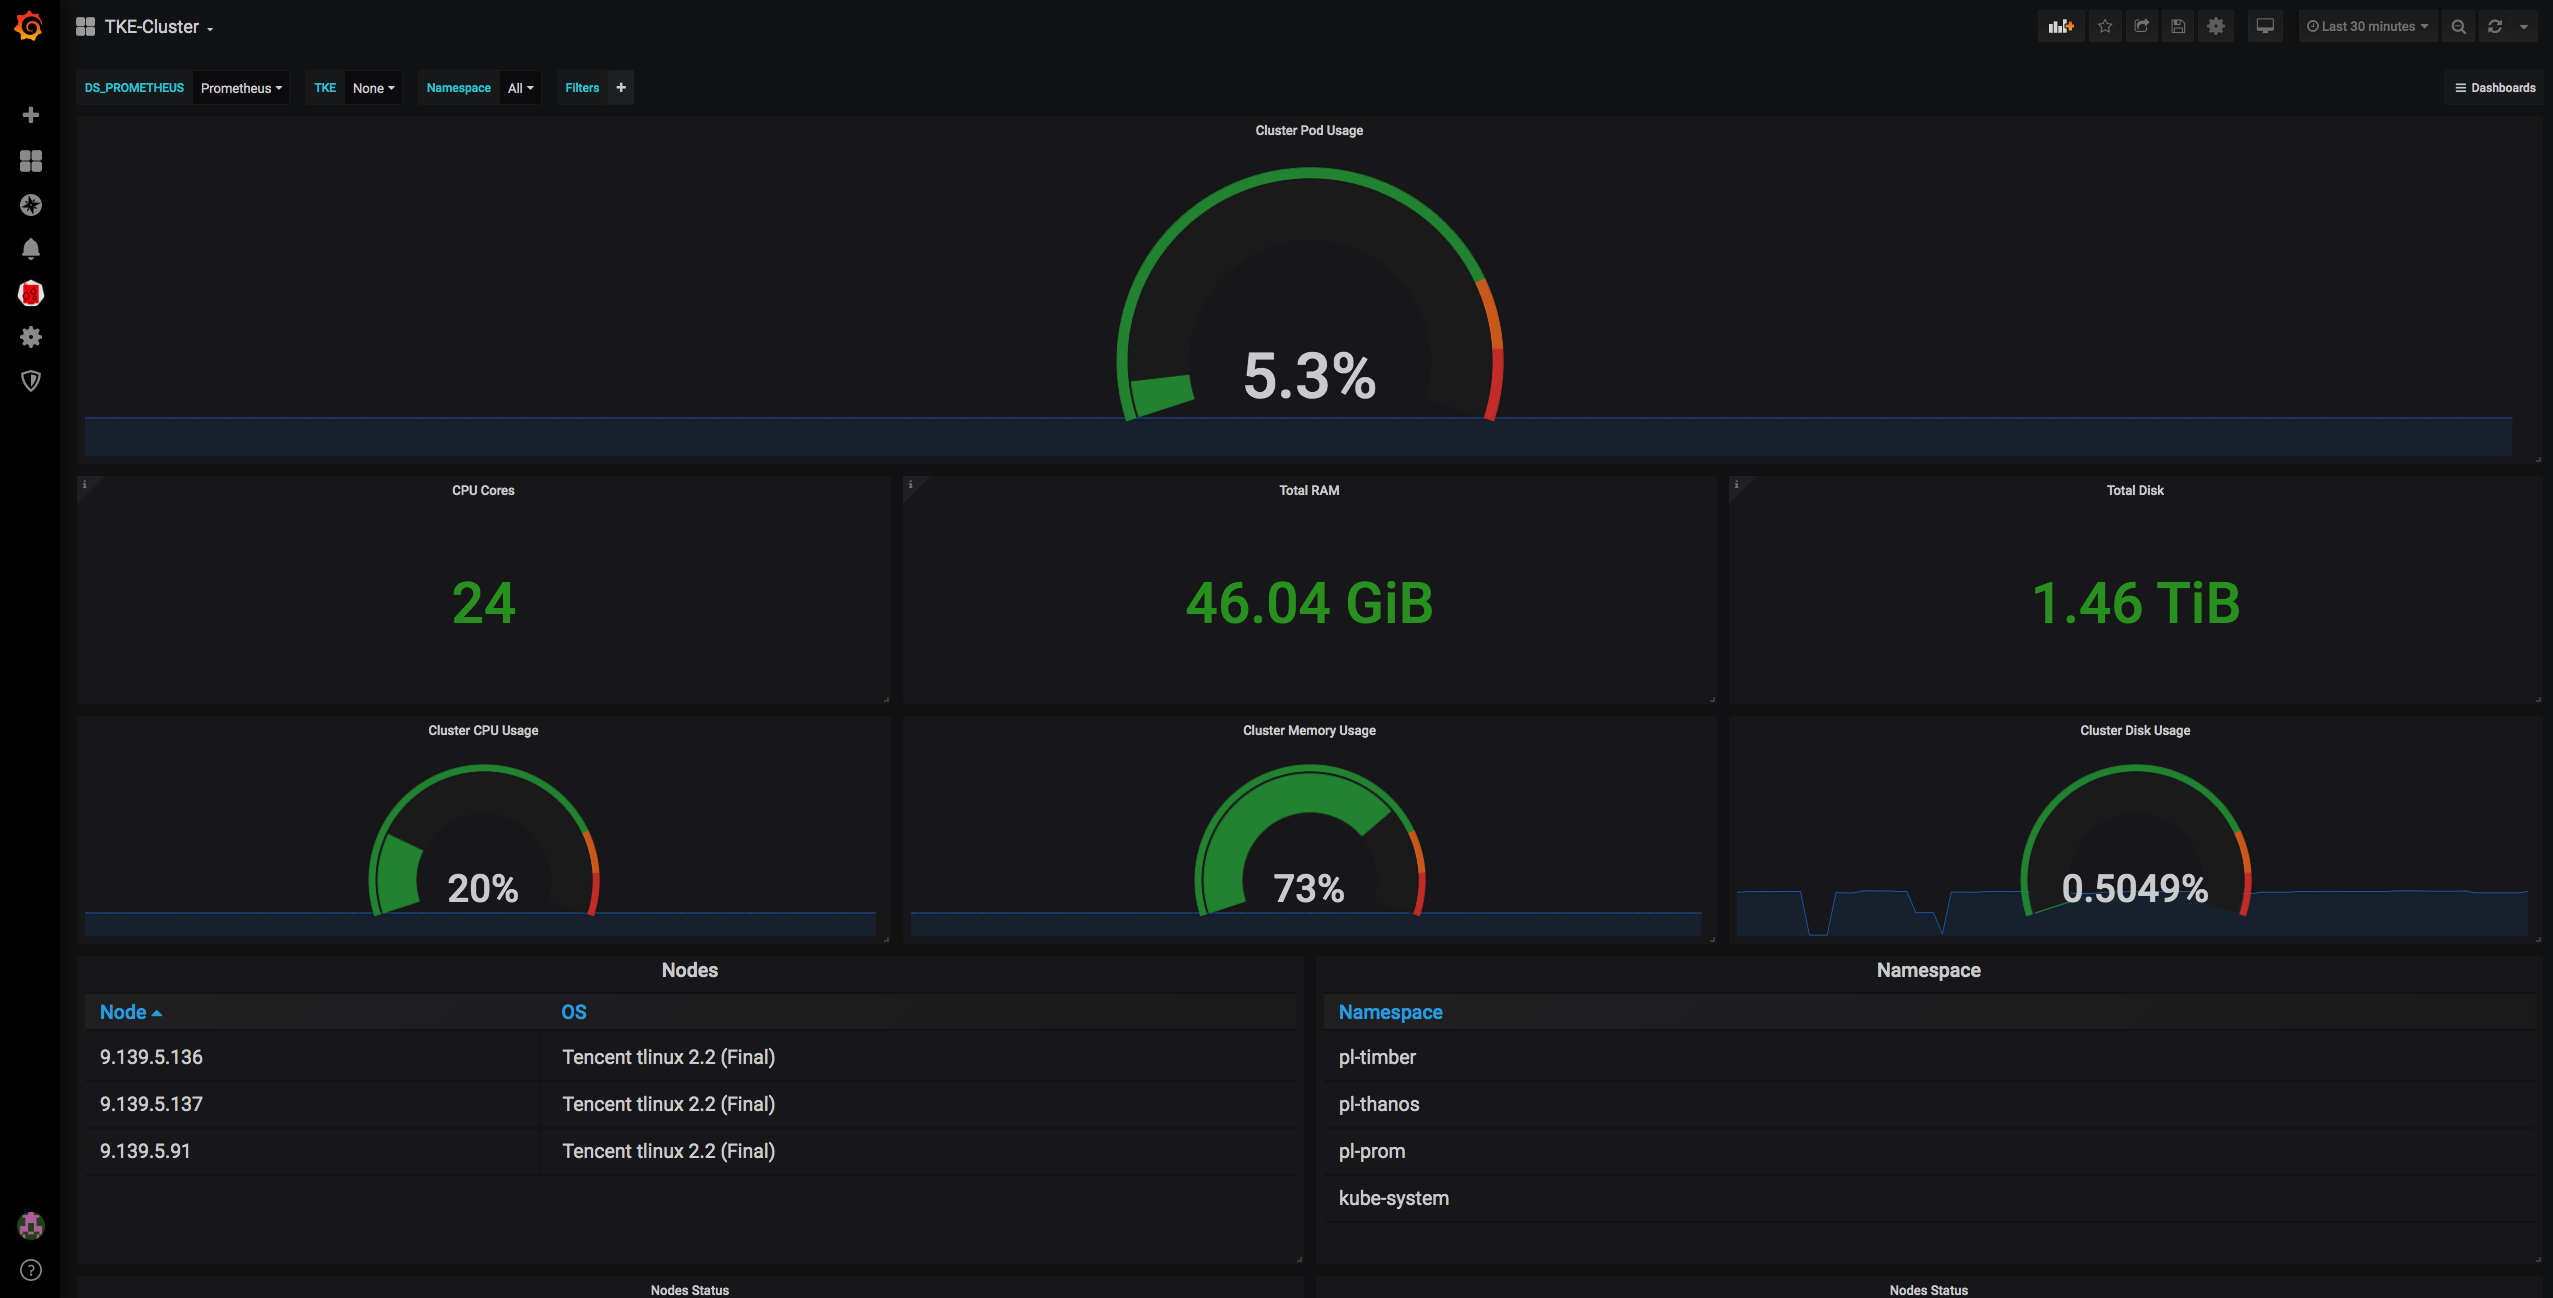Open Alerting bell icon in sidebar
Screen dimensions: 2553x1298
(31, 249)
